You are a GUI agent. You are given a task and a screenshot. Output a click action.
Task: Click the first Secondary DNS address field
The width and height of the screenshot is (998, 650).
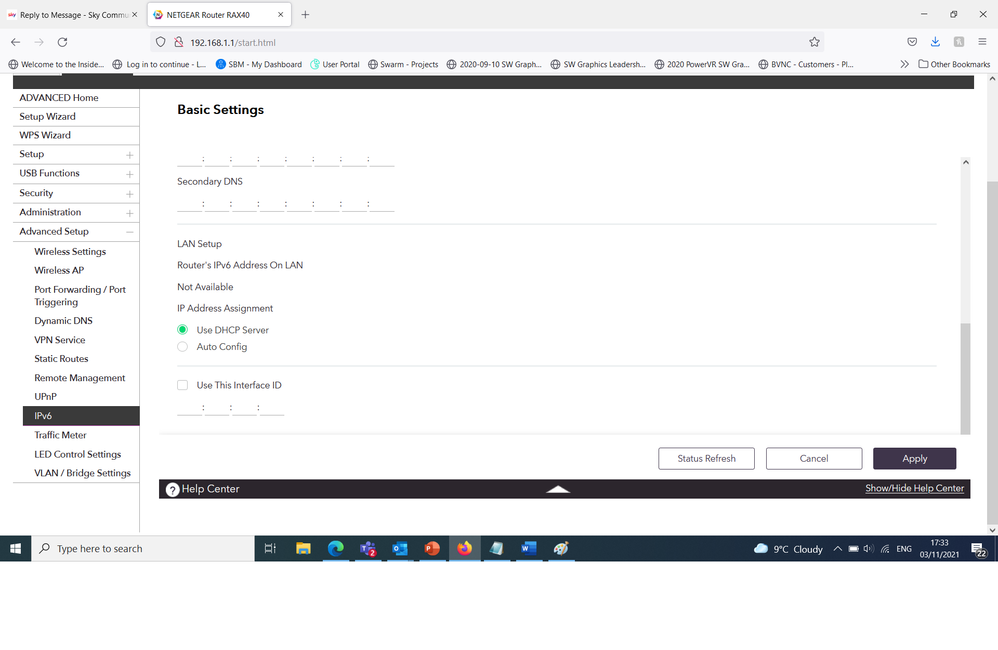pos(190,204)
